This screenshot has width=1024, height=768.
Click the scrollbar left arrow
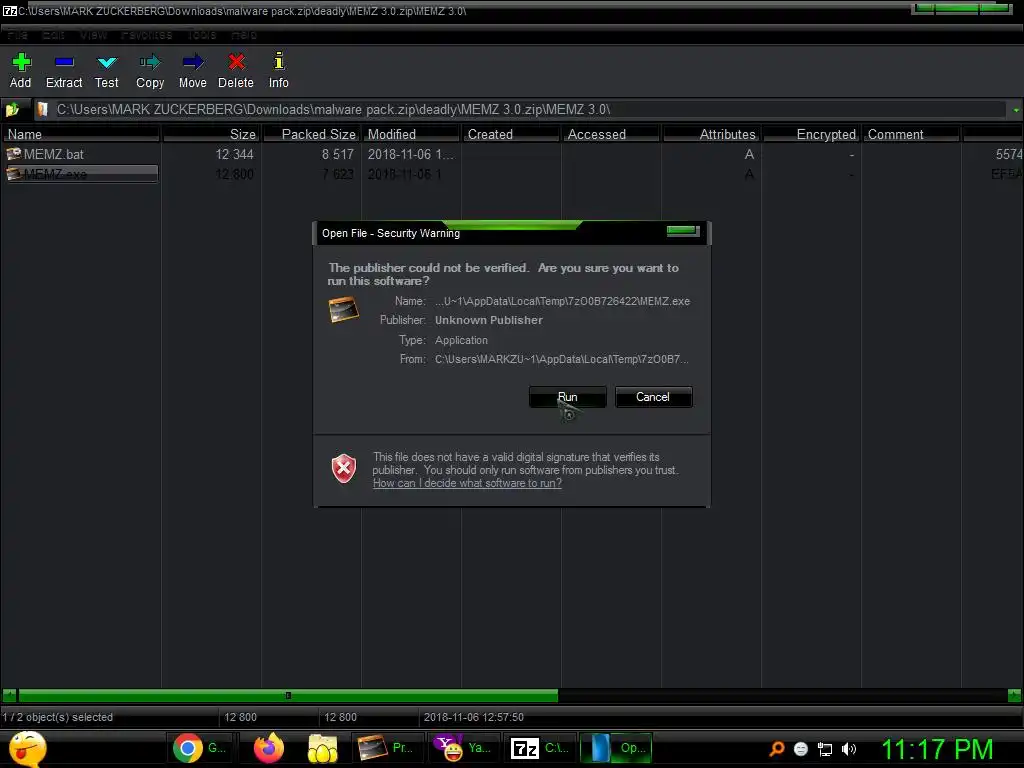pyautogui.click(x=9, y=696)
